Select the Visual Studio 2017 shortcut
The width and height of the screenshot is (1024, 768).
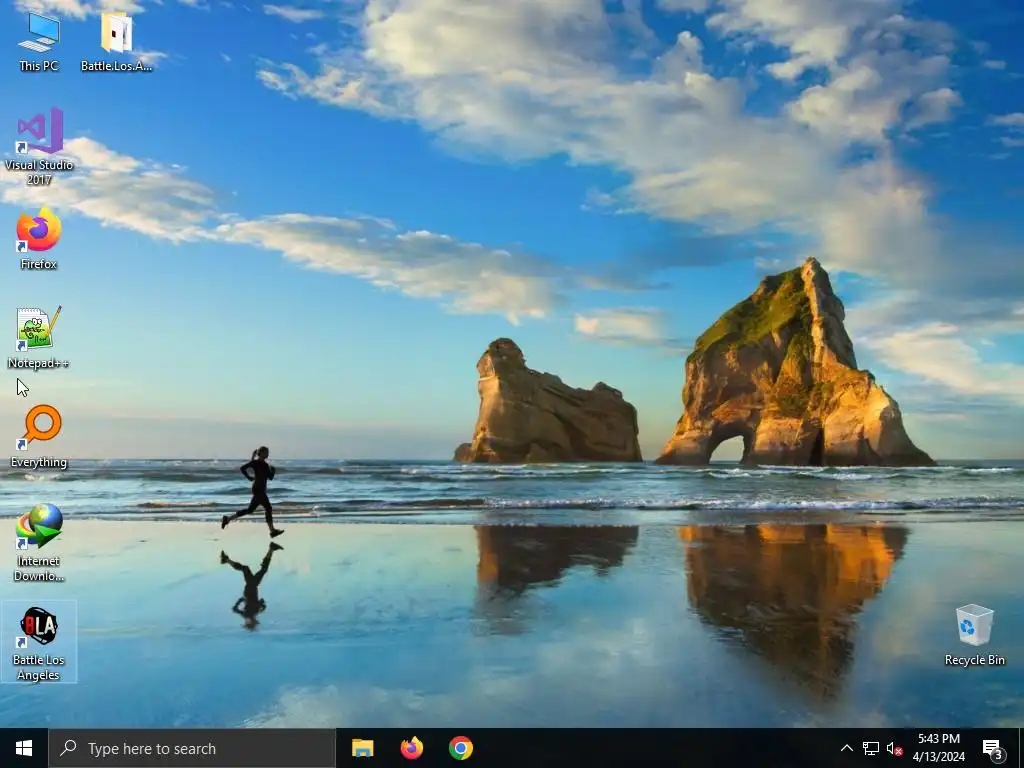pos(39,146)
